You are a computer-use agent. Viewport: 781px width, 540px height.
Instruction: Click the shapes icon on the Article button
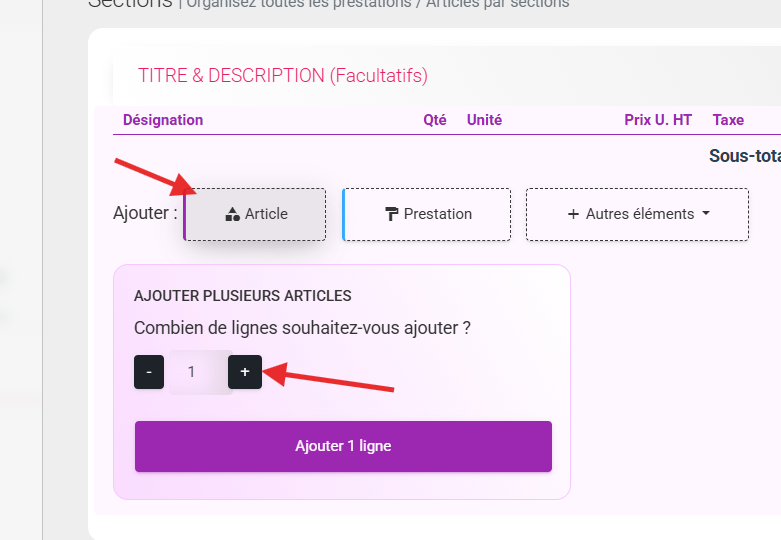pos(233,214)
